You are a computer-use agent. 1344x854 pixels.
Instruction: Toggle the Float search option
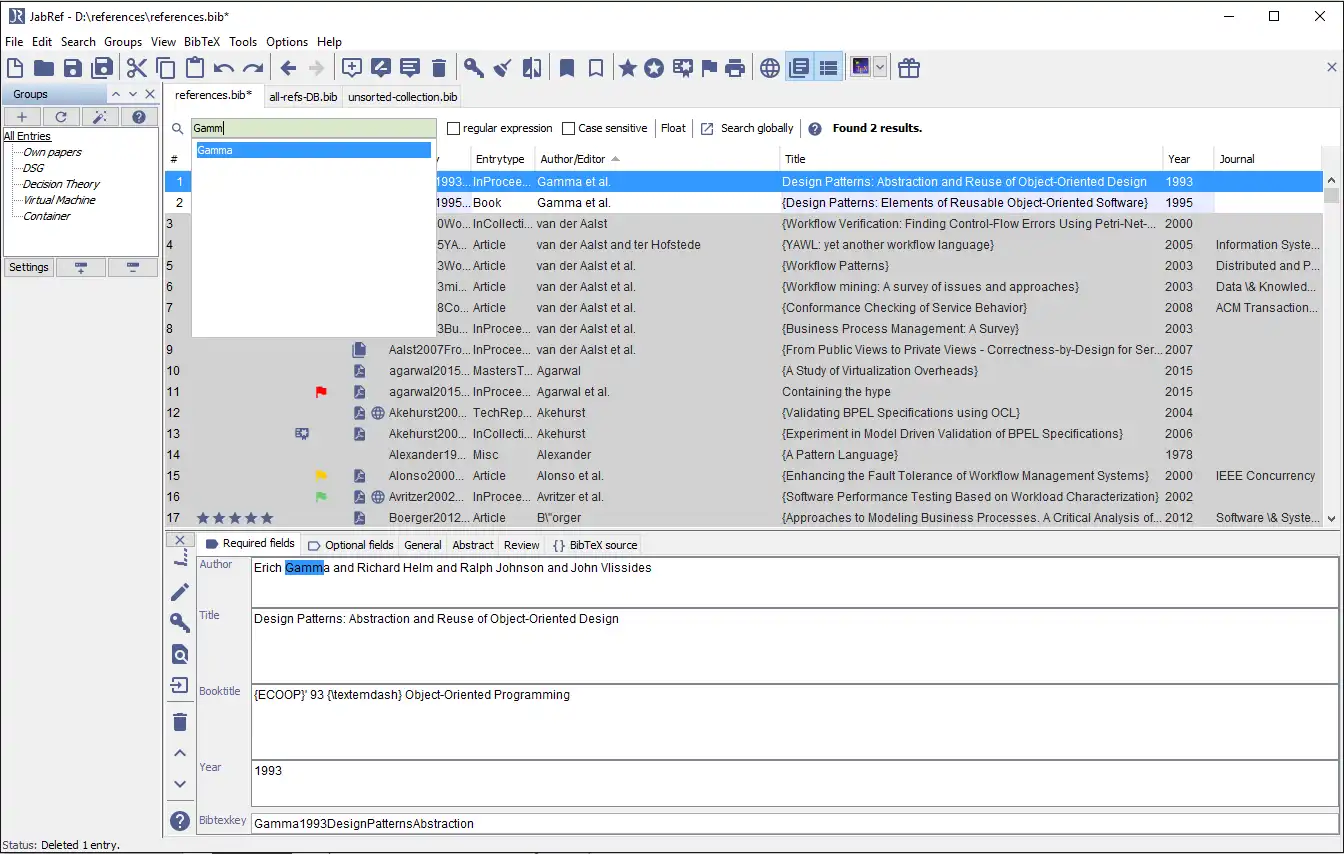pyautogui.click(x=673, y=128)
